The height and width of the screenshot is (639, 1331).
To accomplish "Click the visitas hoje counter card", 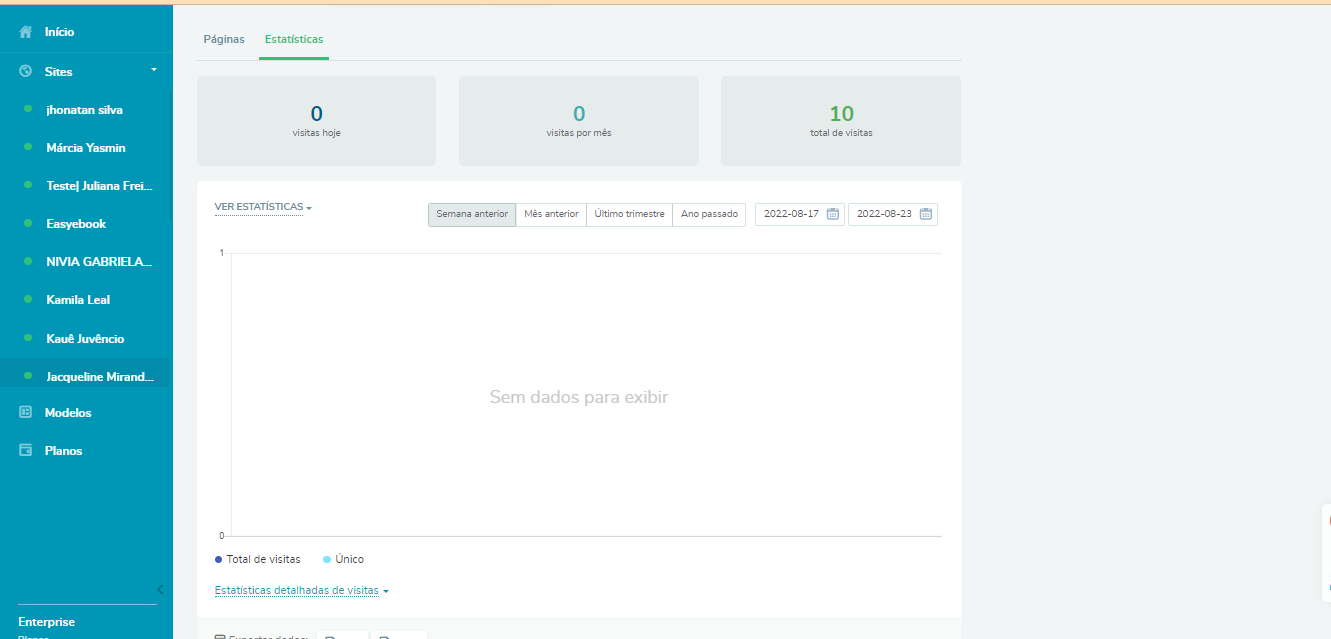I will [x=316, y=121].
